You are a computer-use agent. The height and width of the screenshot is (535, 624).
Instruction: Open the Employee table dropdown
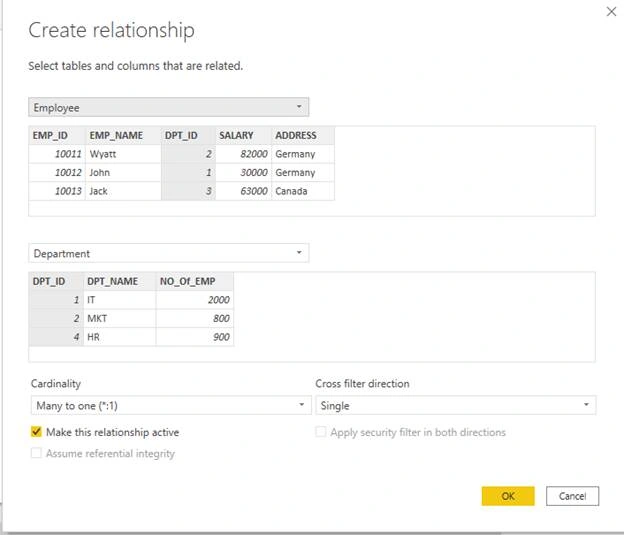click(x=169, y=107)
